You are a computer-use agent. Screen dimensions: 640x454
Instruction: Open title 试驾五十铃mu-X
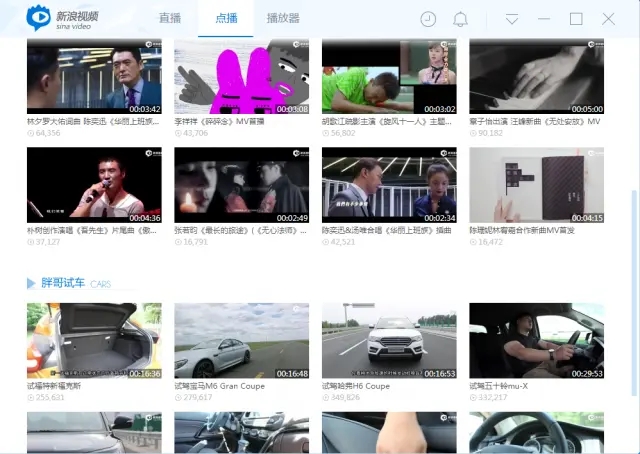pos(498,386)
